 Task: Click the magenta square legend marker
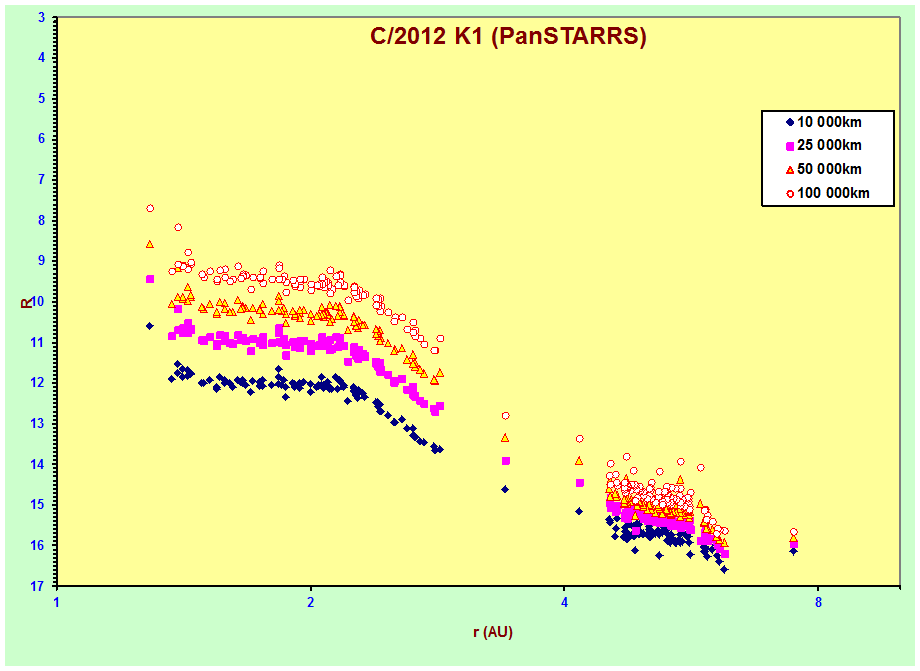point(790,146)
